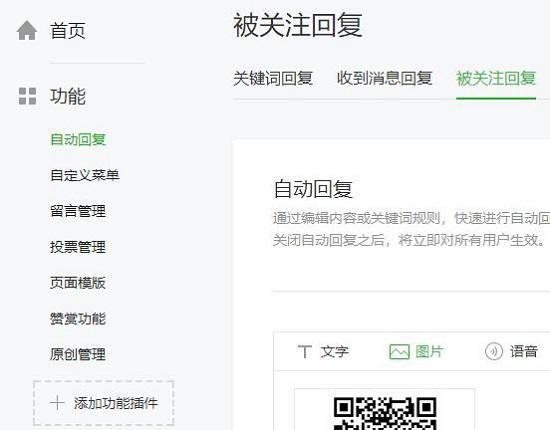
Task: Open 赞赏功能 in the sidebar
Action: pos(78,318)
